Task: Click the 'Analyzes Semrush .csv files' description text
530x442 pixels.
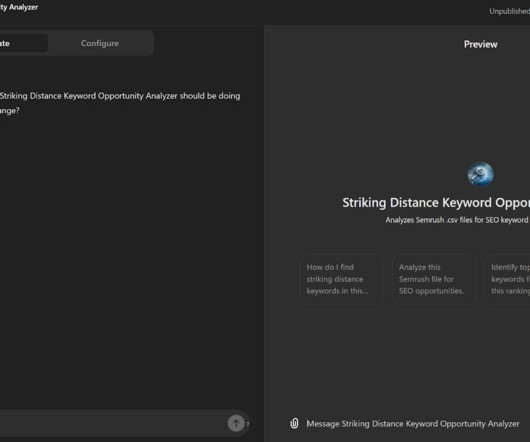Action: 458,220
